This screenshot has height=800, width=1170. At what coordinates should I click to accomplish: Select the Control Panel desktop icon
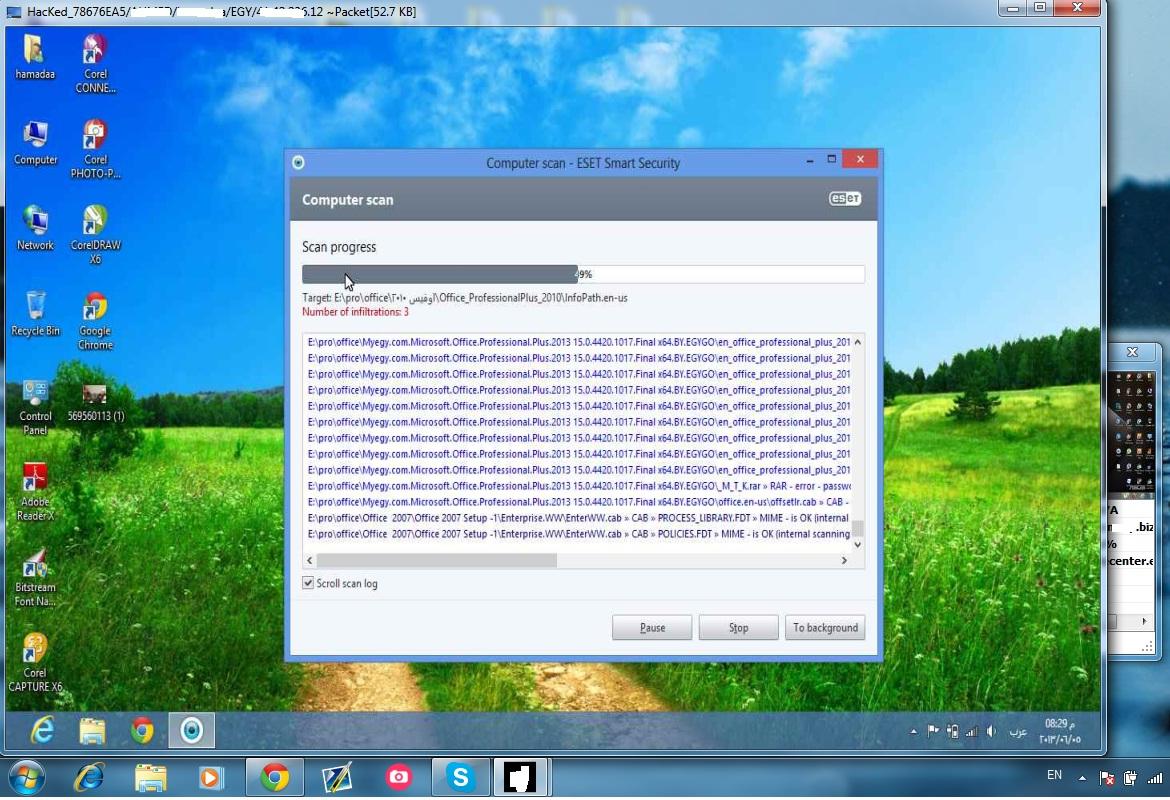pos(35,407)
